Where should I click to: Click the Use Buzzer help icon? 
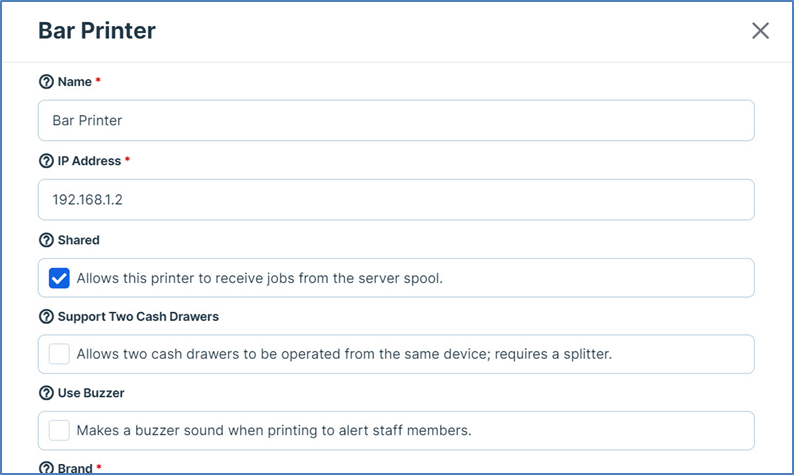(46, 393)
